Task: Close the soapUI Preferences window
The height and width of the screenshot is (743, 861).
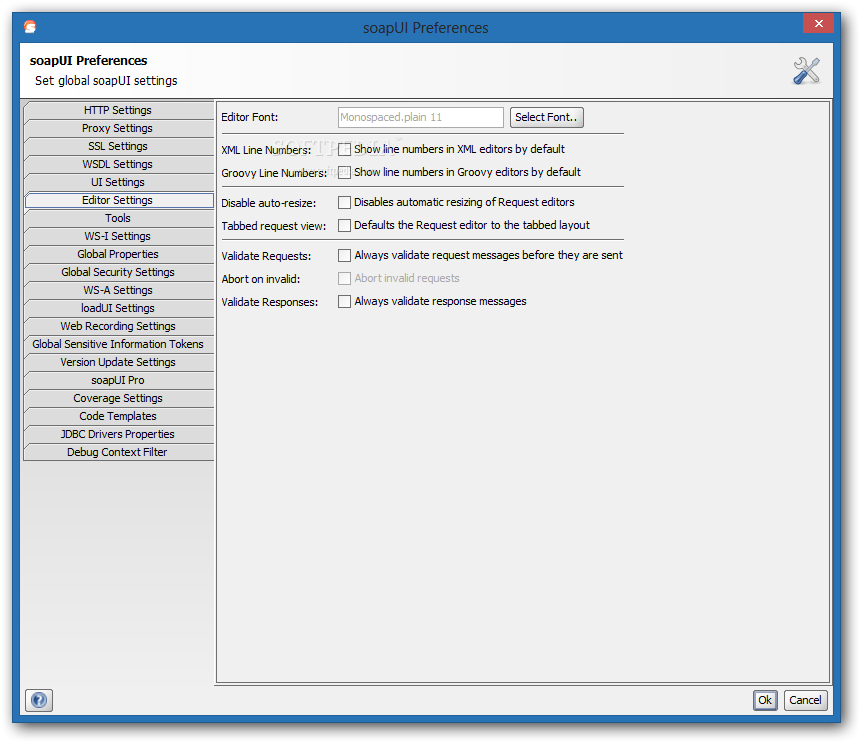Action: pos(818,24)
